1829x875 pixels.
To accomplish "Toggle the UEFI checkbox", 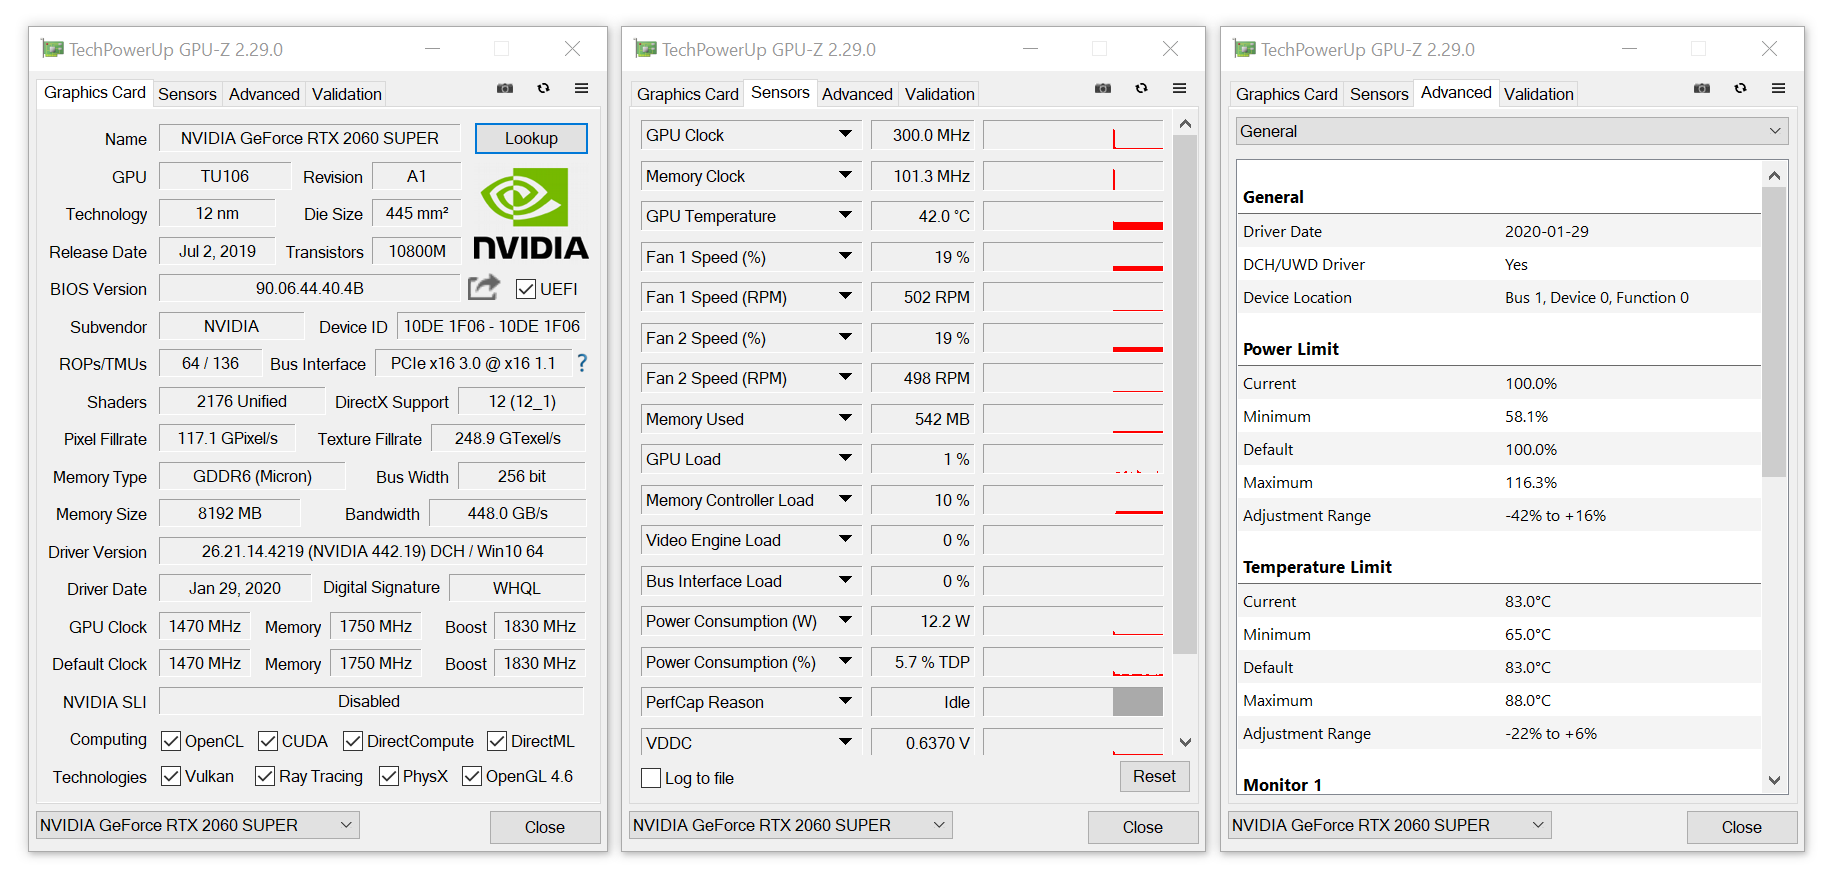I will click(x=526, y=289).
